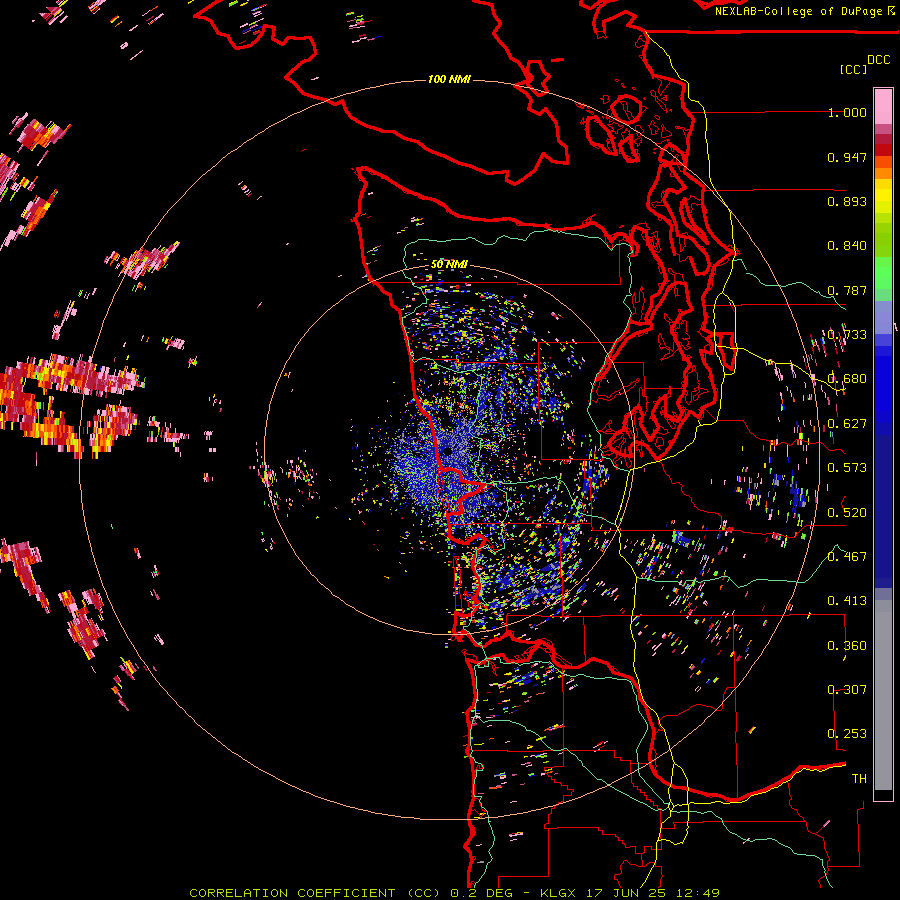Click the KLGX radar site black dot

[447, 452]
